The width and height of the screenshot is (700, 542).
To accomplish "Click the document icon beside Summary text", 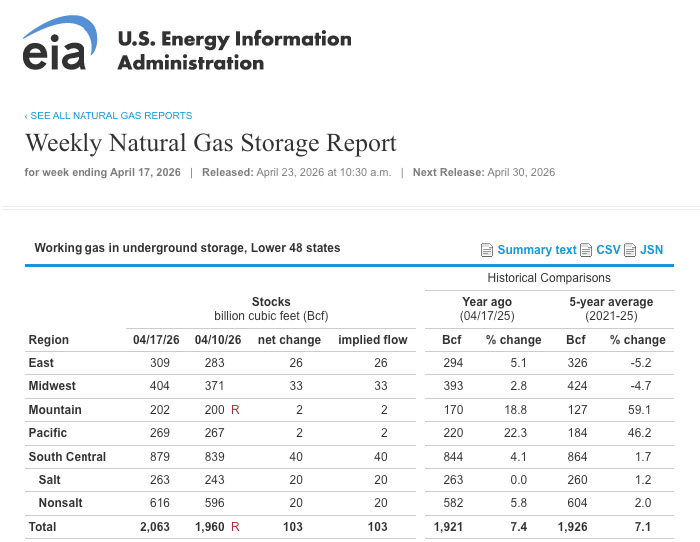I will [487, 250].
